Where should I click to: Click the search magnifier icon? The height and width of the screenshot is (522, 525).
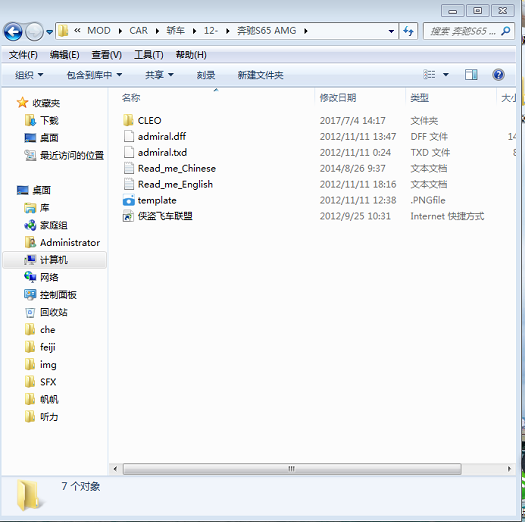click(x=505, y=31)
